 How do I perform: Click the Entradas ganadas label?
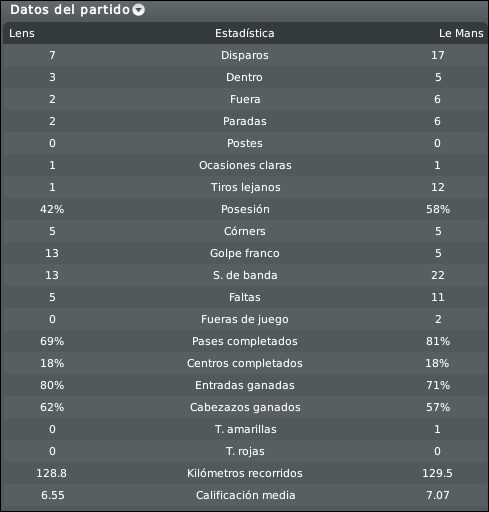pyautogui.click(x=245, y=385)
